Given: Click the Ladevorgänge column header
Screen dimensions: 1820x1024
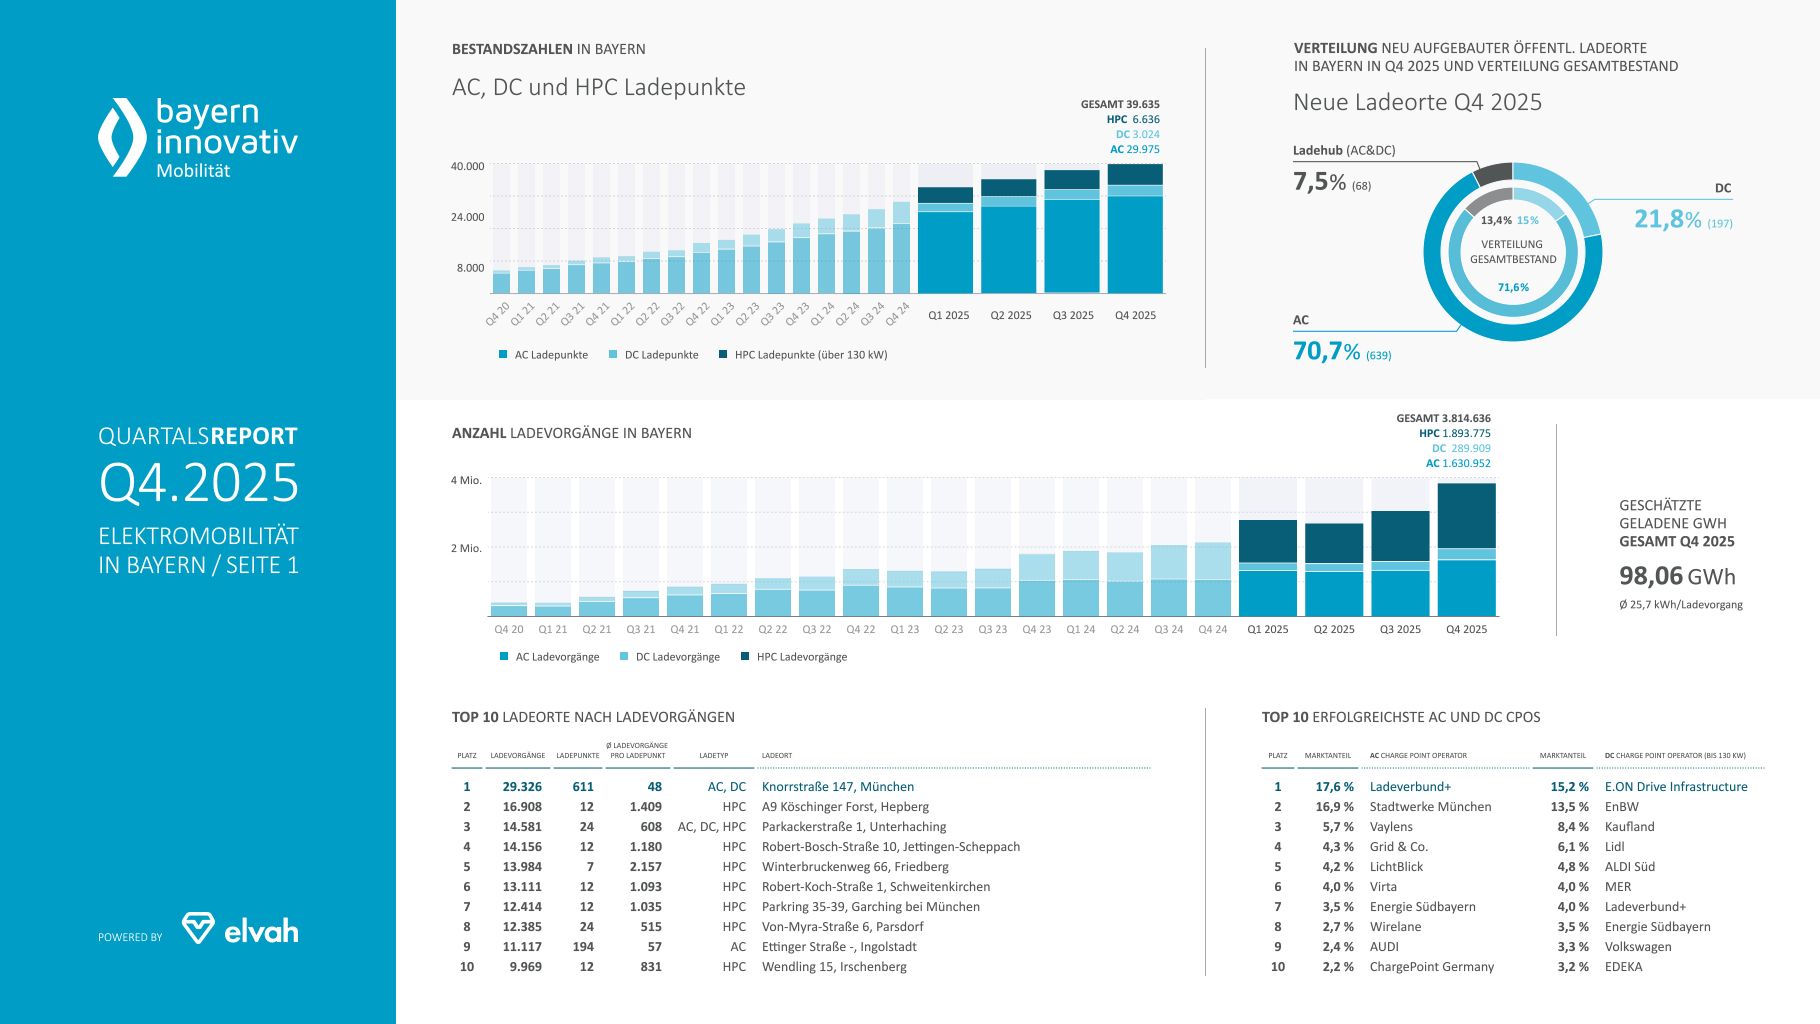Looking at the screenshot, I should click(517, 756).
